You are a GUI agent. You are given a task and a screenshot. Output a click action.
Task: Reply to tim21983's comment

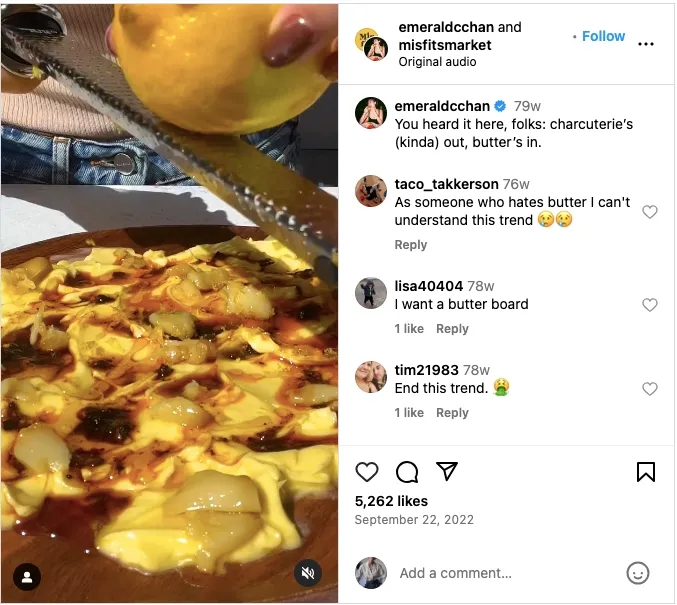coord(452,413)
